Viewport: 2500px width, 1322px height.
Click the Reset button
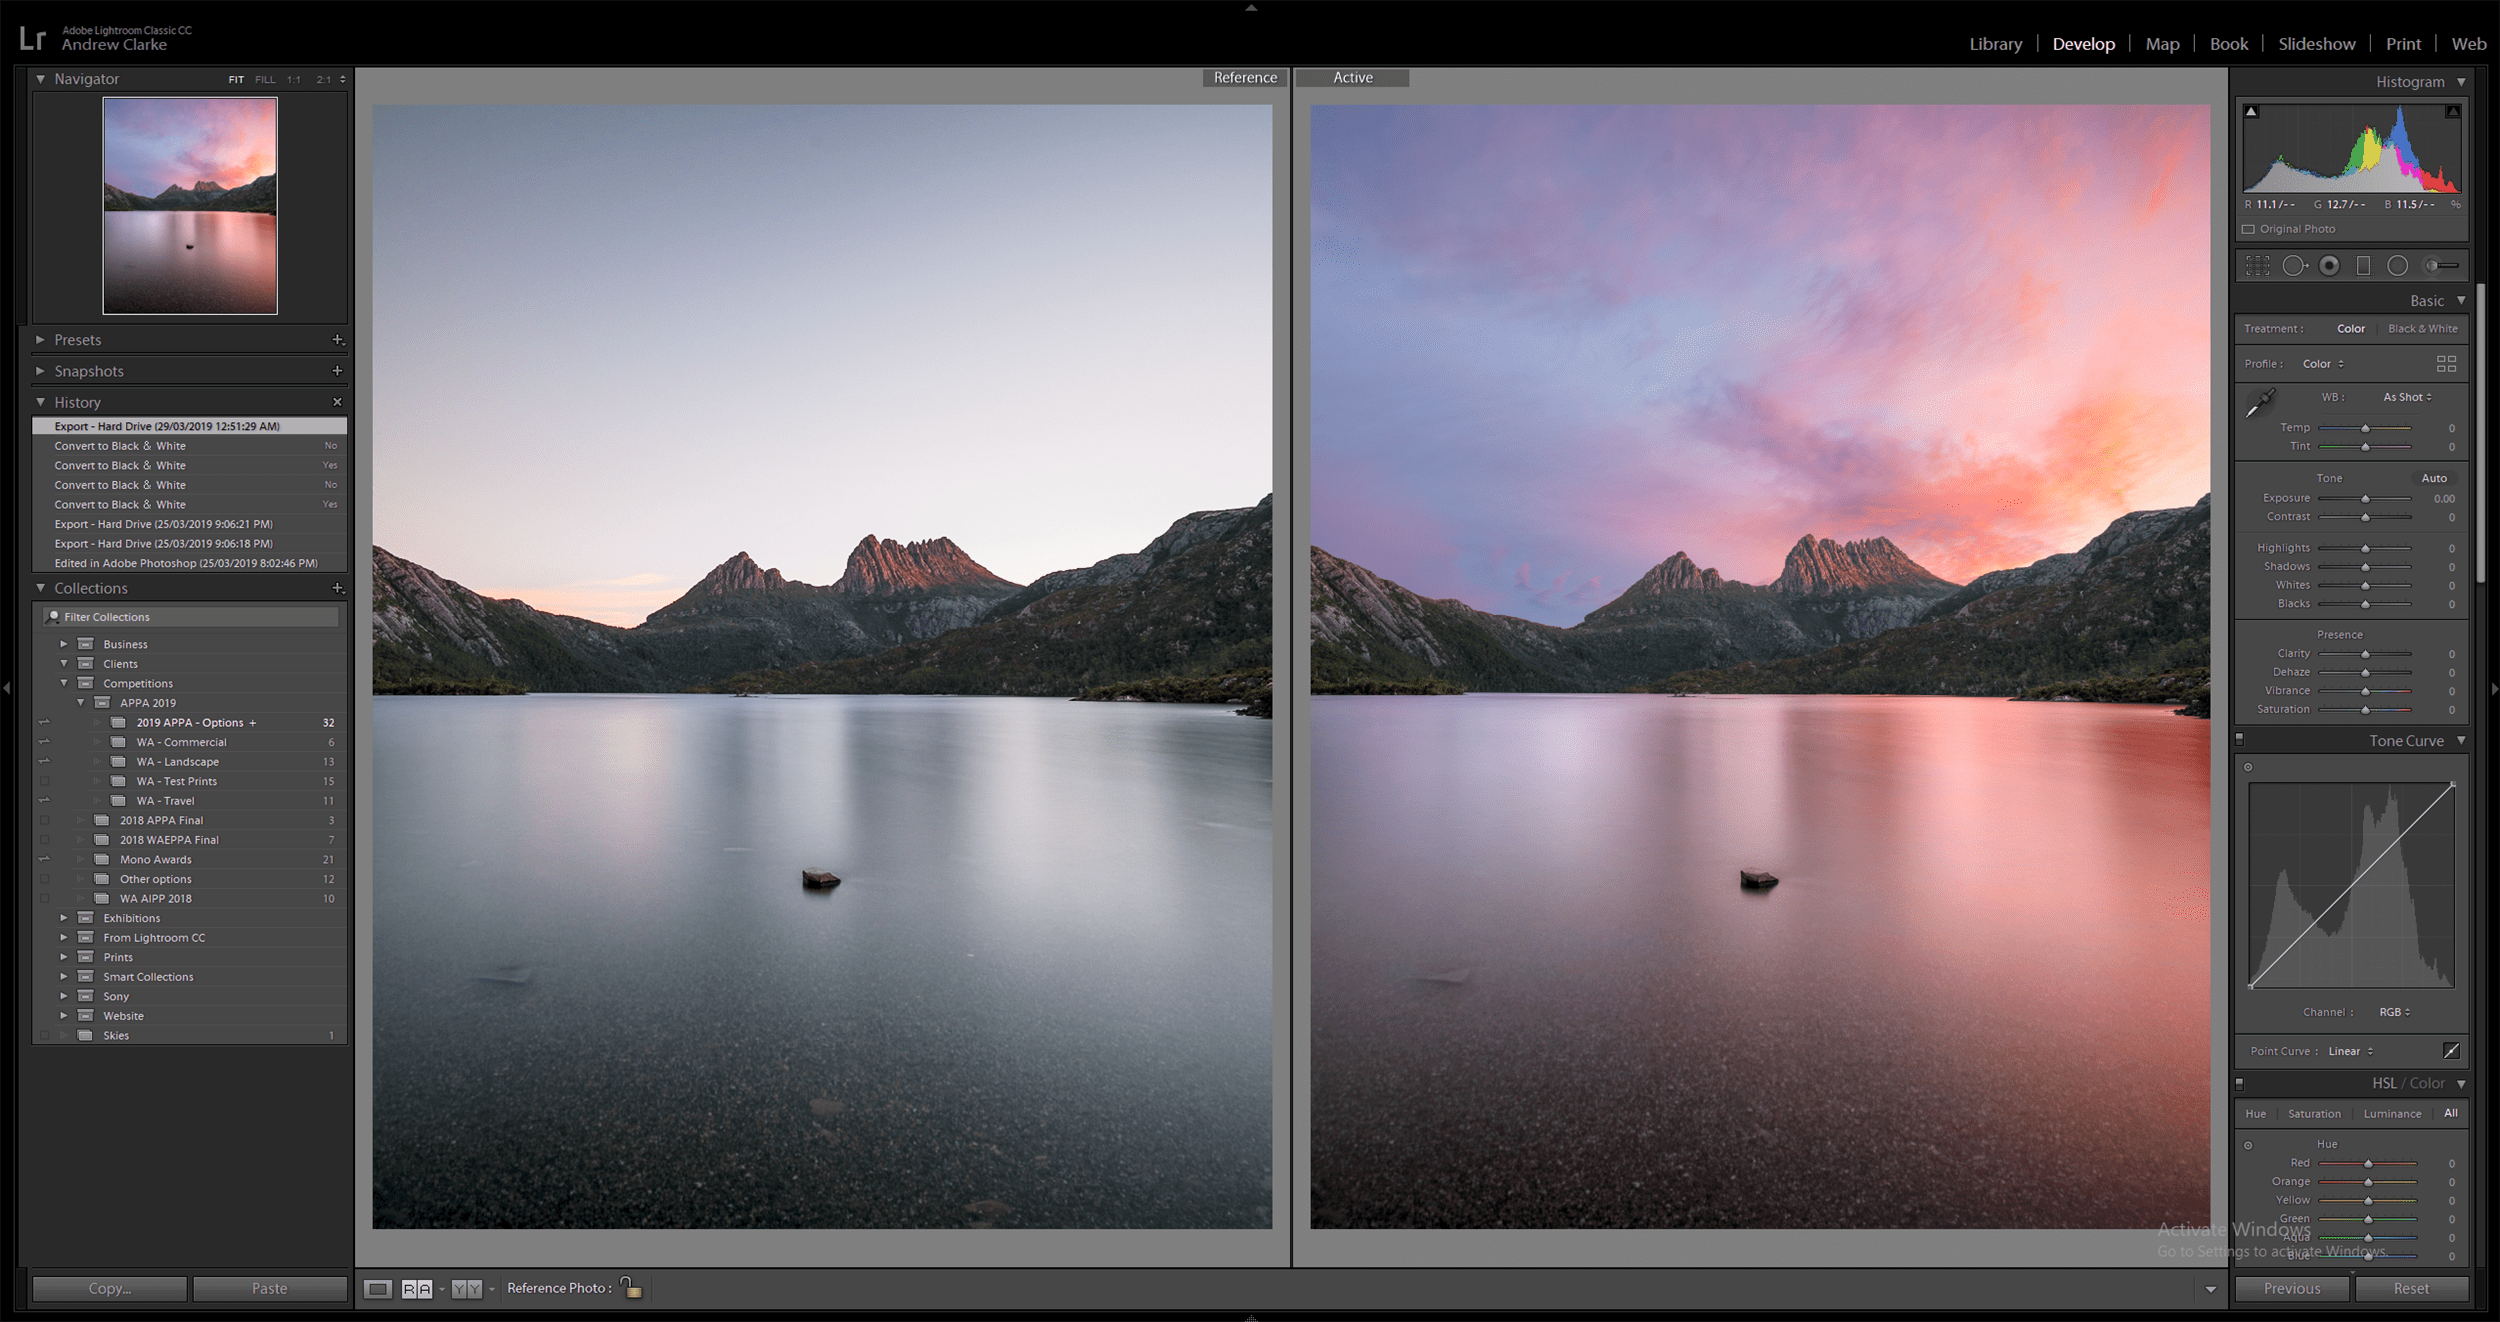(x=2410, y=1288)
